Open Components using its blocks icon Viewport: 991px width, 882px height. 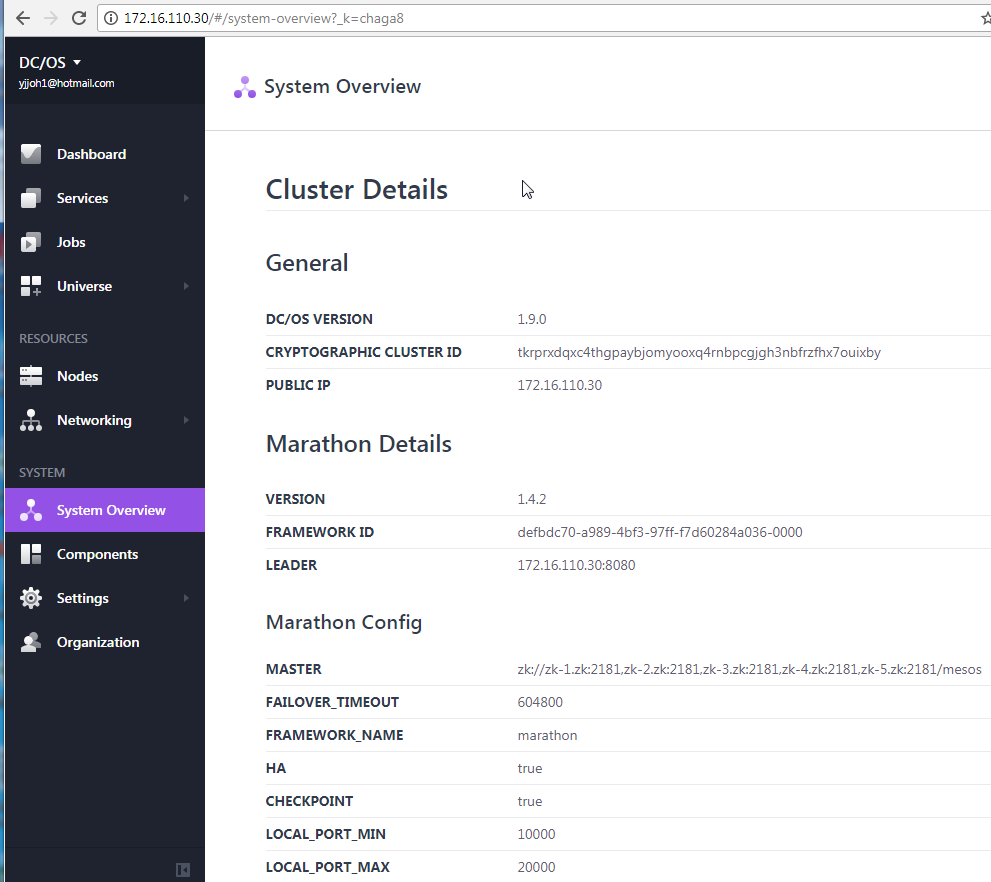30,554
